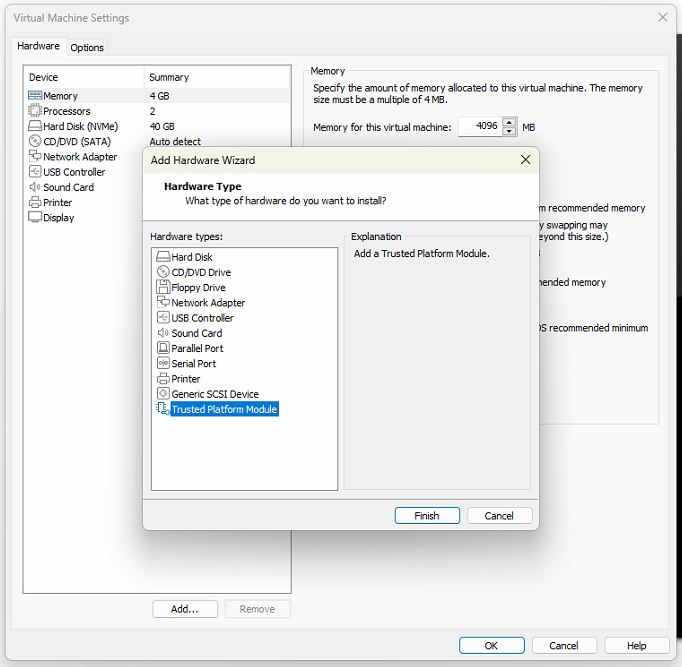The height and width of the screenshot is (667, 682).
Task: Cancel the Add Hardware Wizard
Action: [498, 516]
